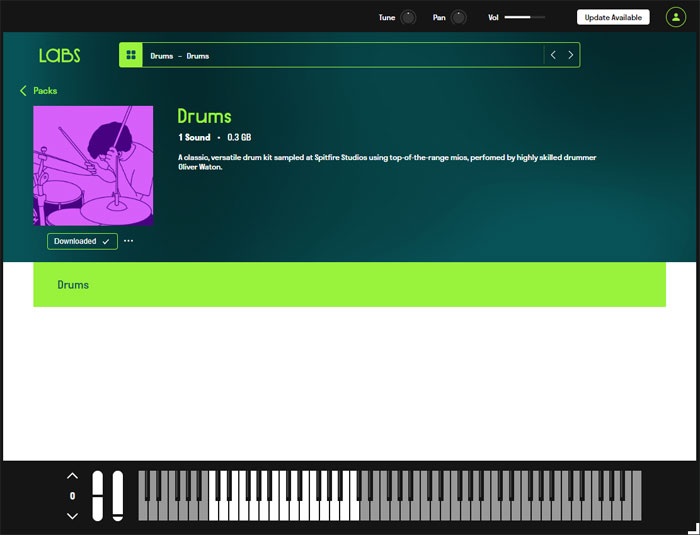Select the Drums sound row

pyautogui.click(x=350, y=284)
